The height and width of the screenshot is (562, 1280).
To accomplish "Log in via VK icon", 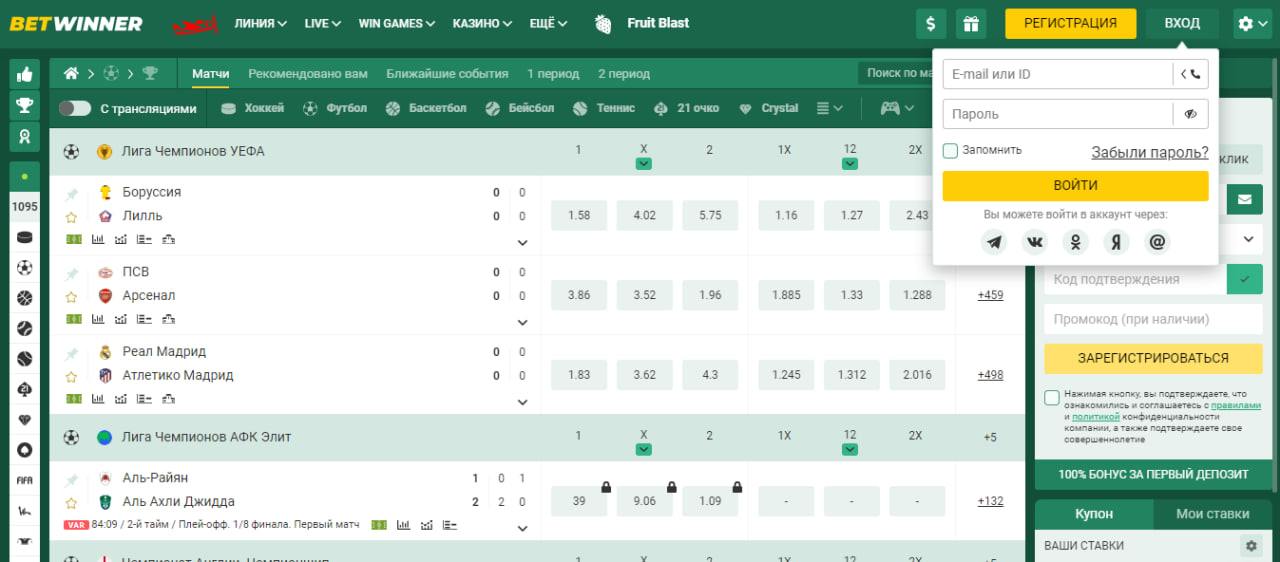I will tap(1034, 242).
